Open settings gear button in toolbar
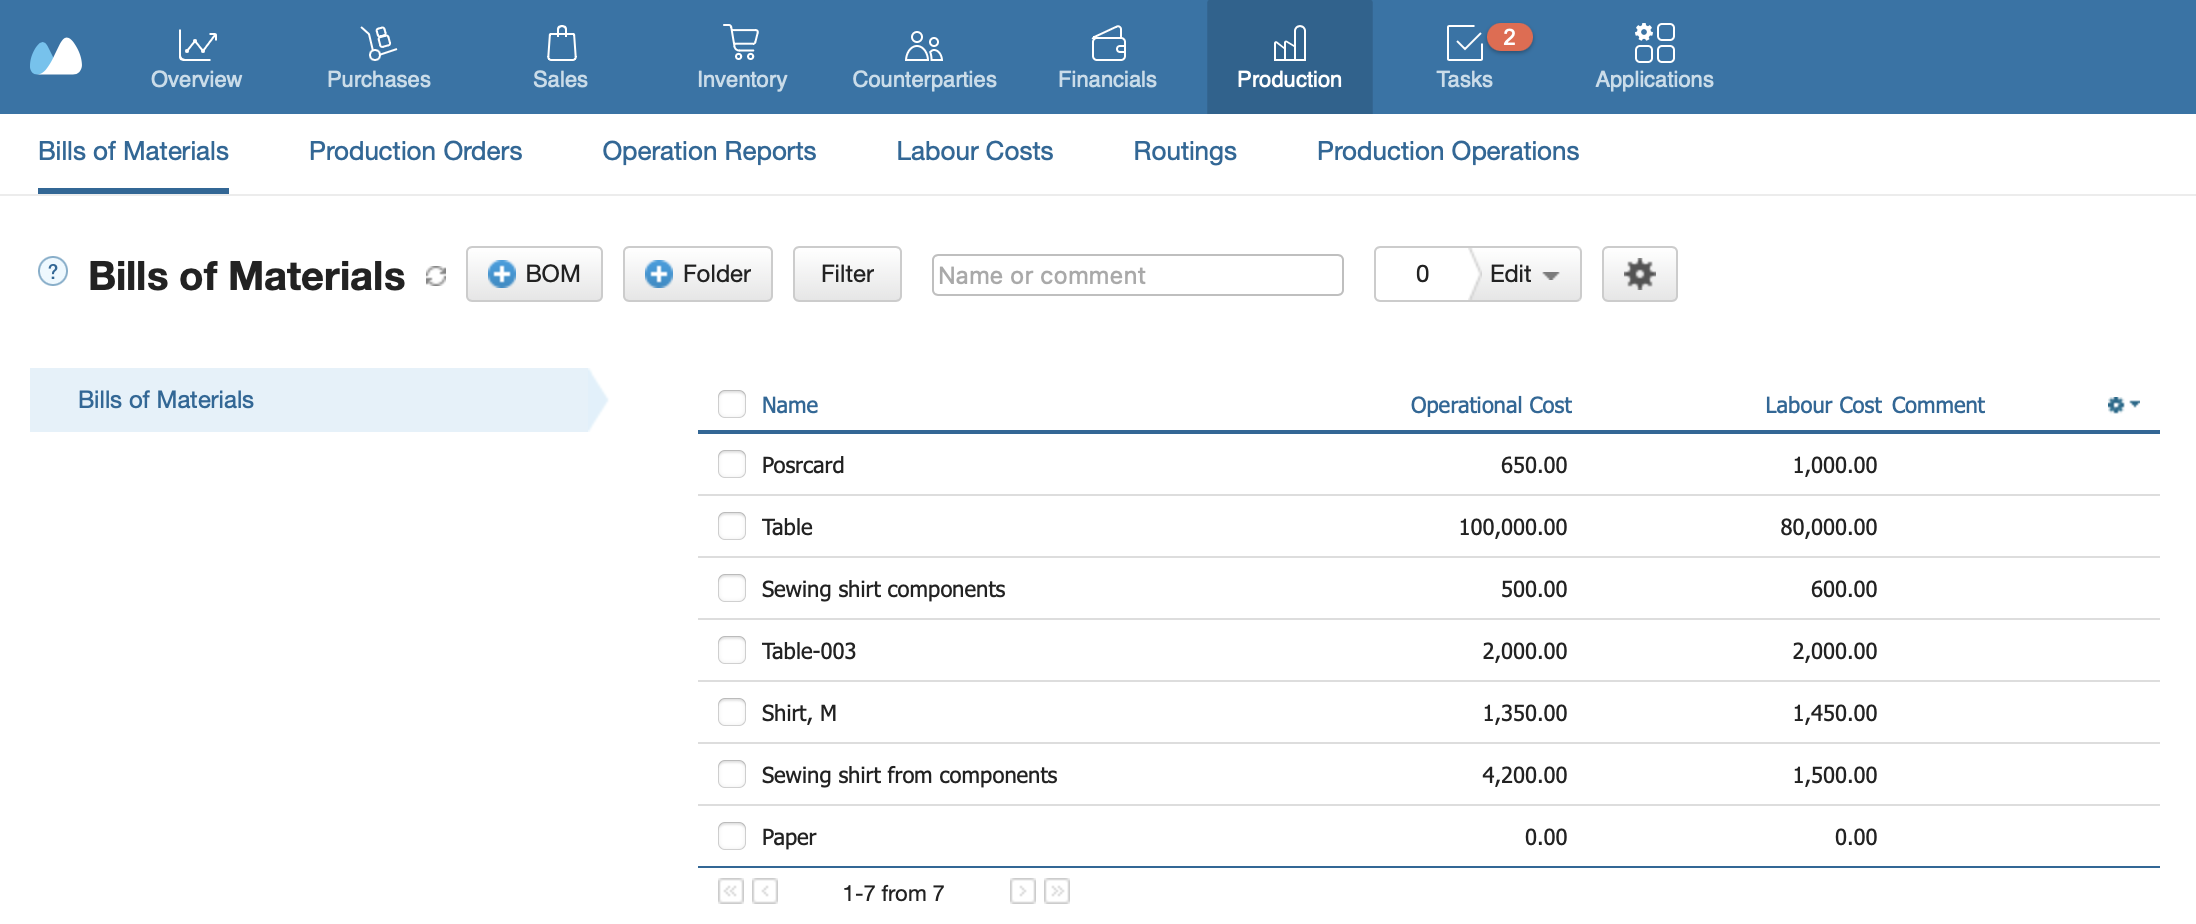The height and width of the screenshot is (924, 2196). pos(1639,274)
